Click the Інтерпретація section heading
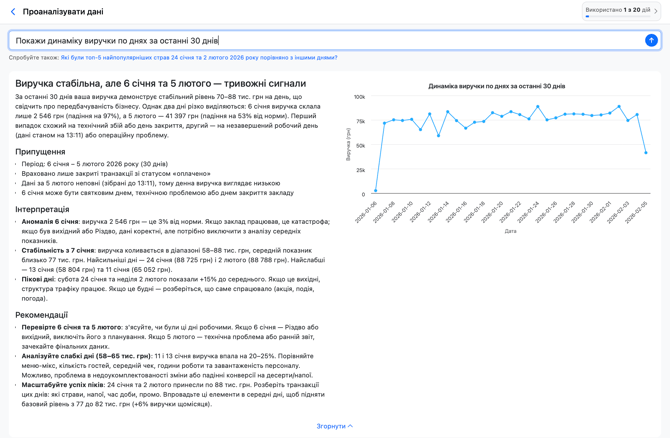 (42, 209)
